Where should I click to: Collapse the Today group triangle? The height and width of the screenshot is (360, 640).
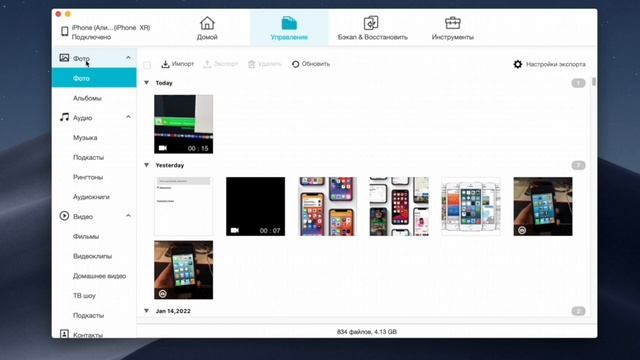coord(147,82)
